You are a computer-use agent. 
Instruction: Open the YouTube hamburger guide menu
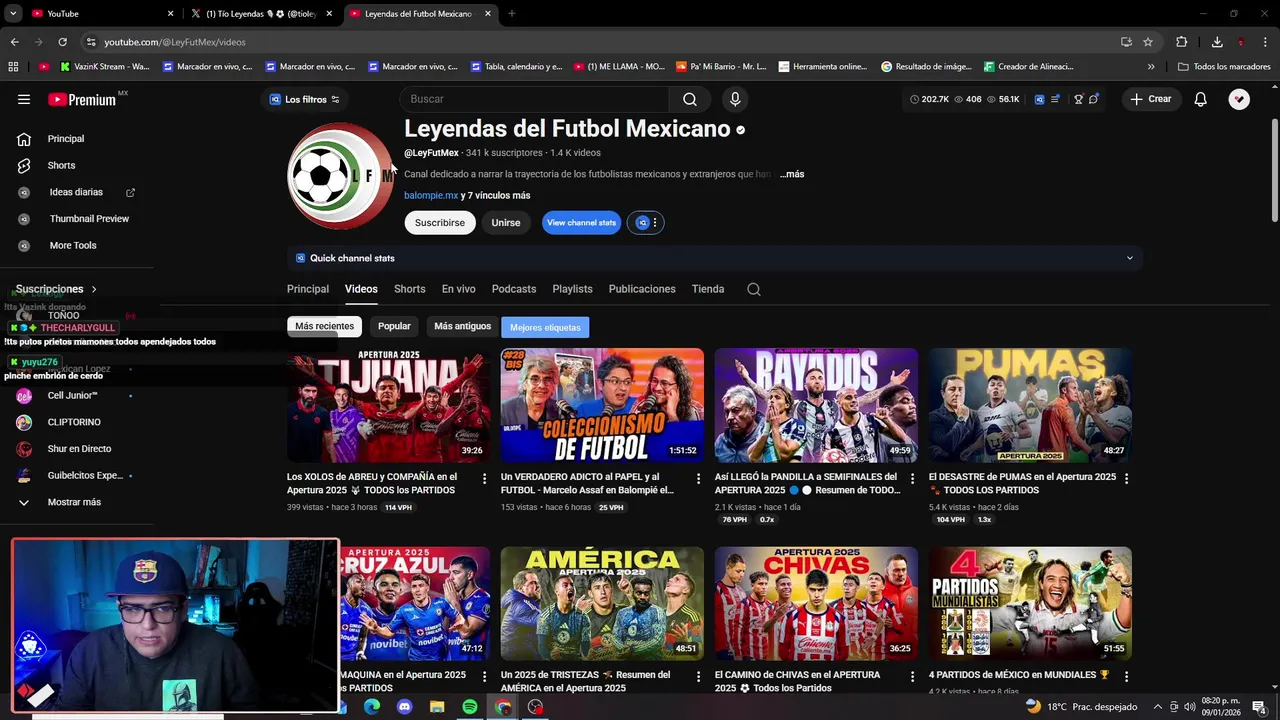[24, 99]
